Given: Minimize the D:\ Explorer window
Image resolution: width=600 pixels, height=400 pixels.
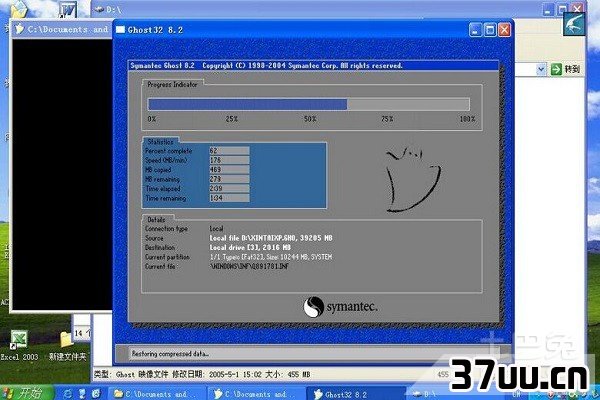Looking at the screenshot, I should (549, 9).
